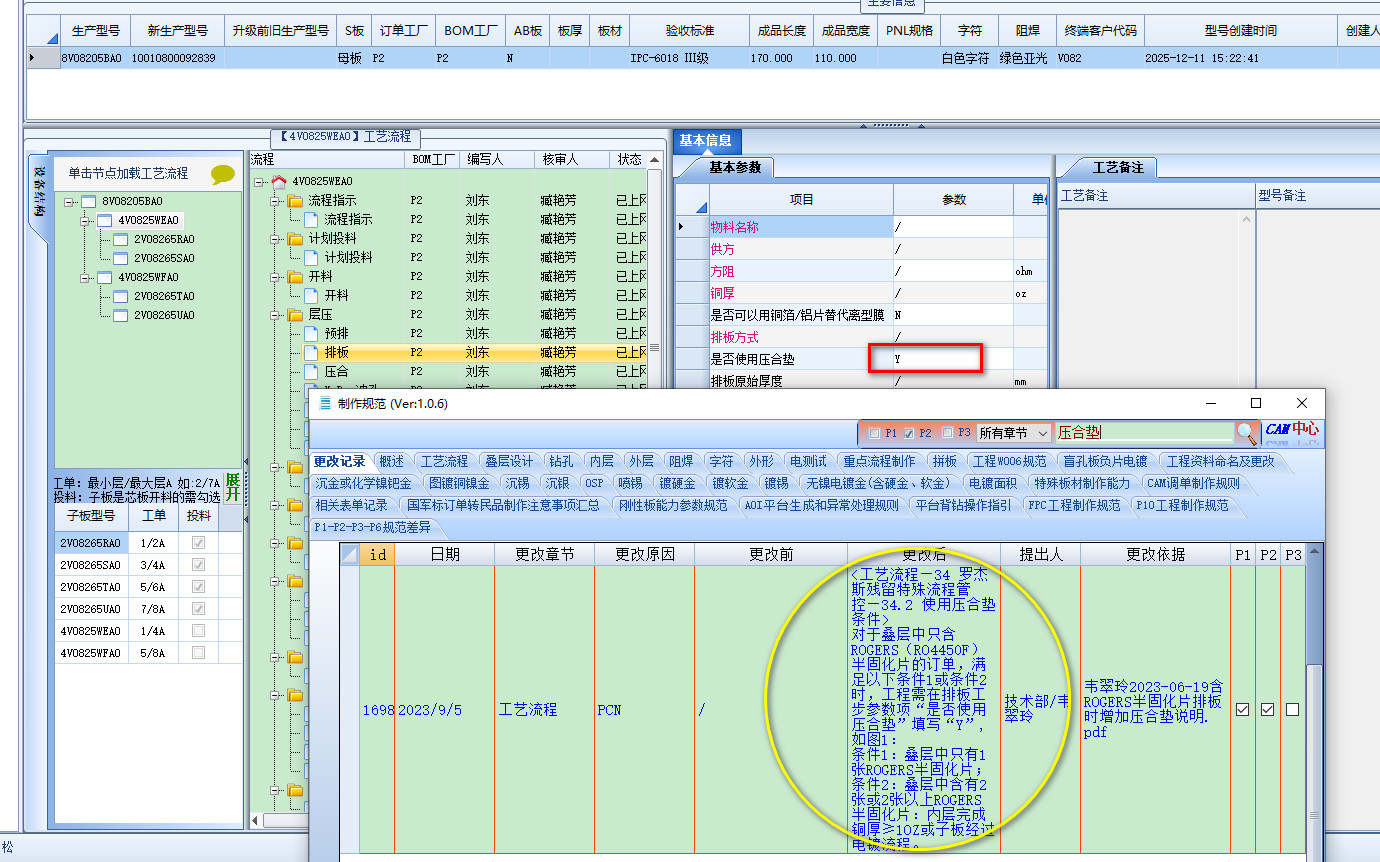Maximize the 制作规范 window

(1256, 403)
